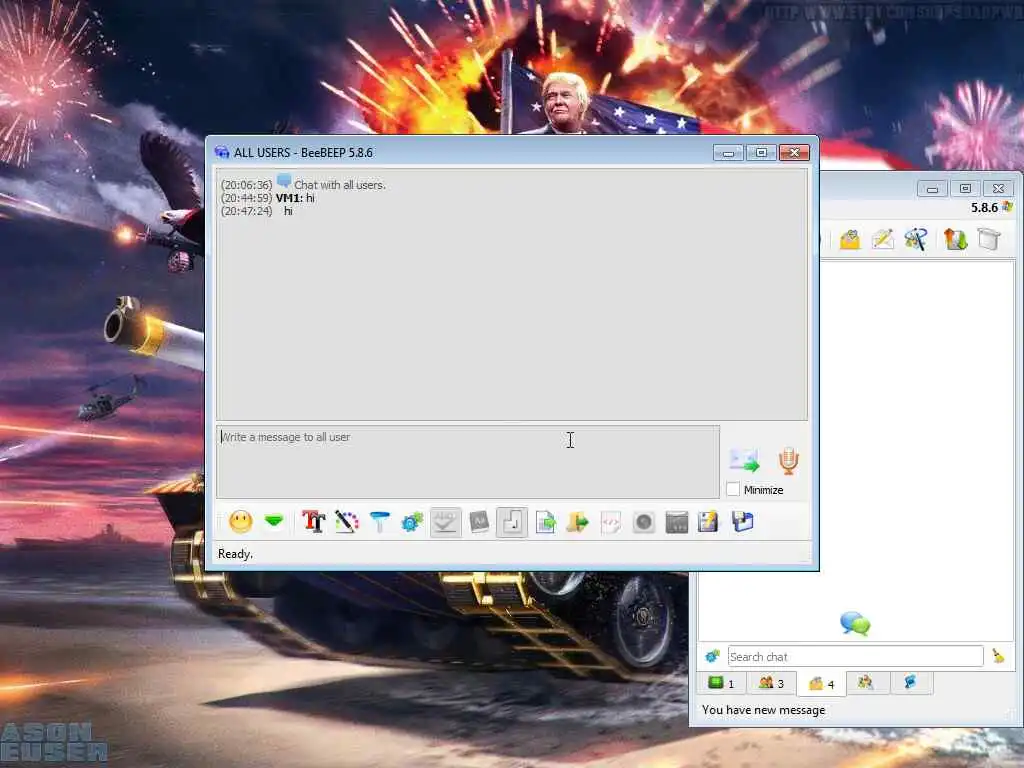The width and height of the screenshot is (1024, 768).
Task: Toggle the gray dictionary book button
Action: pos(479,522)
